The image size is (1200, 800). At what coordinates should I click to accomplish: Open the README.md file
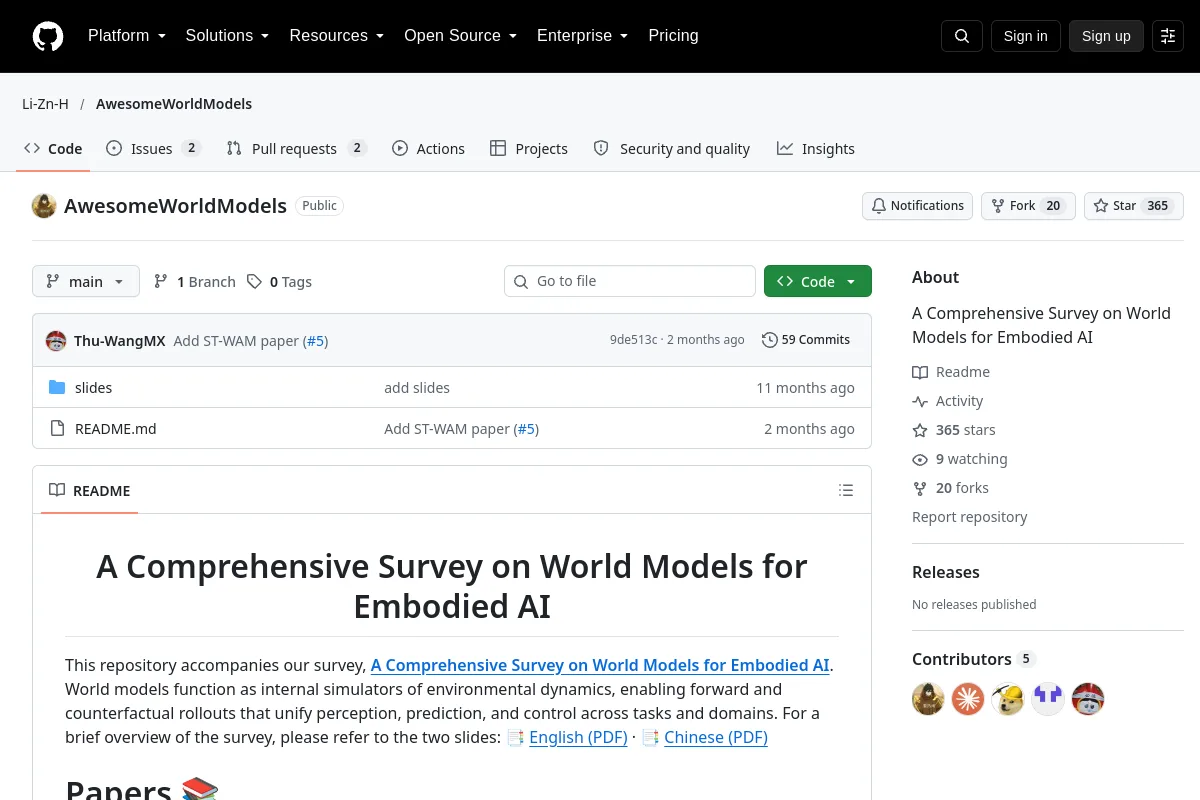pos(116,429)
